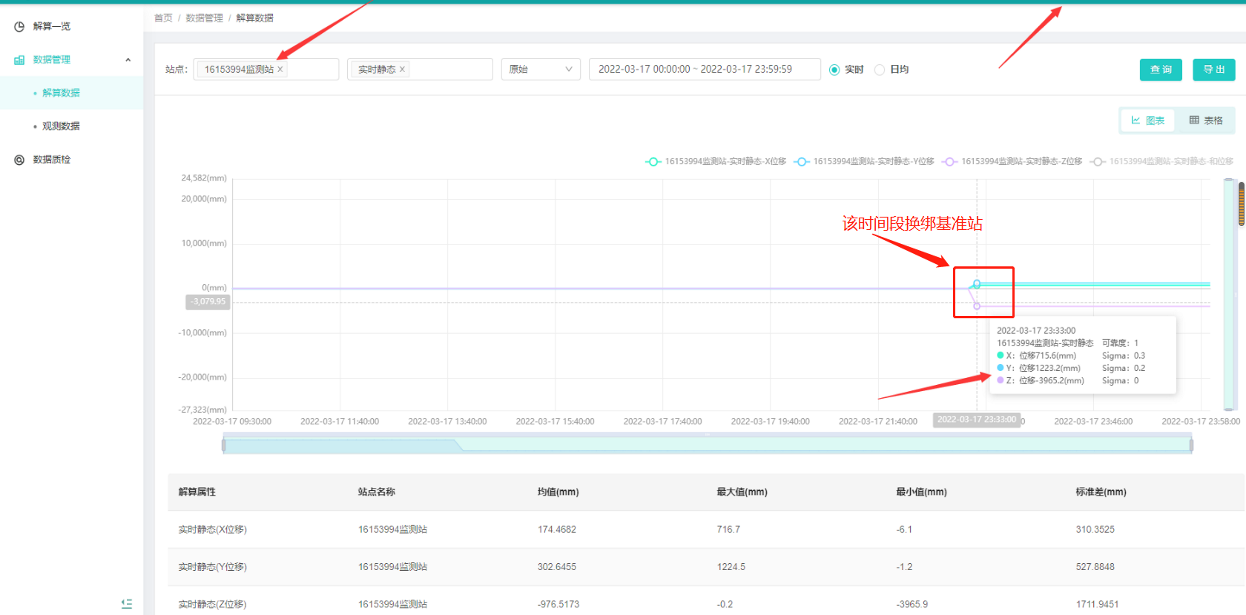
Task: Open the 原始 dropdown
Action: click(x=540, y=70)
